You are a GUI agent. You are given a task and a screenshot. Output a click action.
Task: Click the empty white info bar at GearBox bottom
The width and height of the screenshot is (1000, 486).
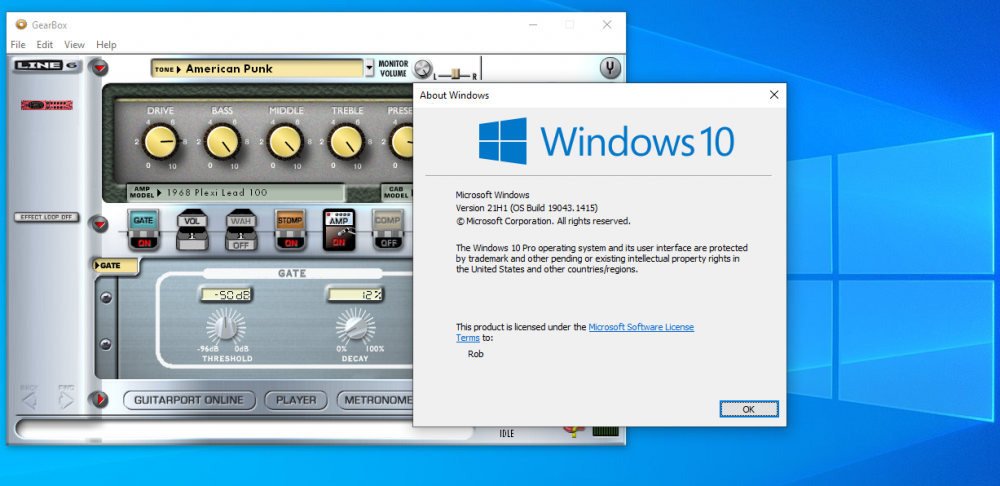pos(246,429)
